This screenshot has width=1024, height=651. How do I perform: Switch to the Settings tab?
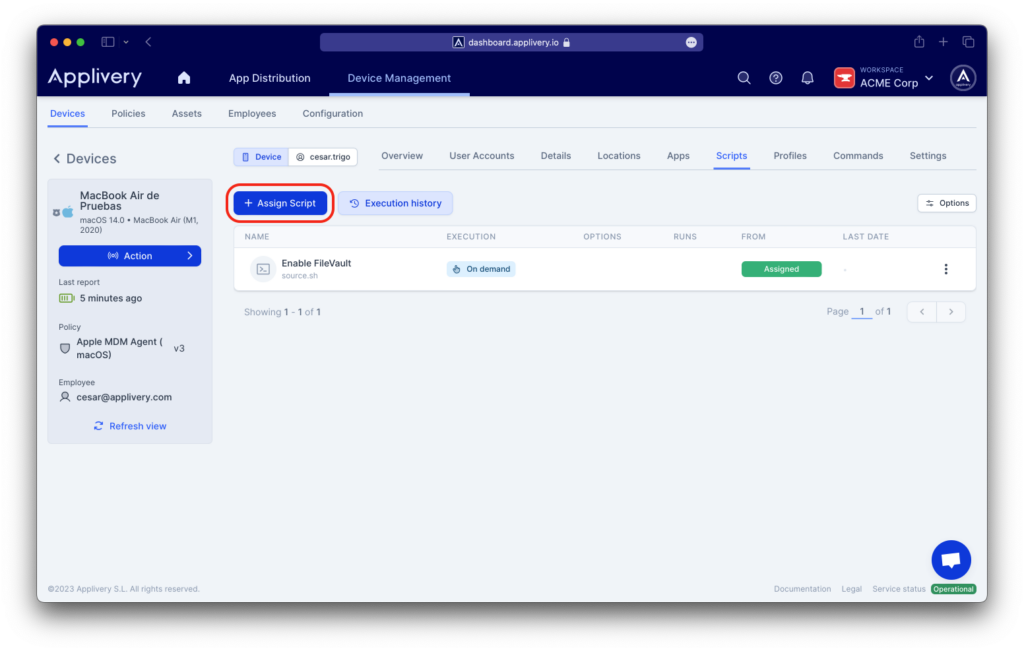point(927,156)
